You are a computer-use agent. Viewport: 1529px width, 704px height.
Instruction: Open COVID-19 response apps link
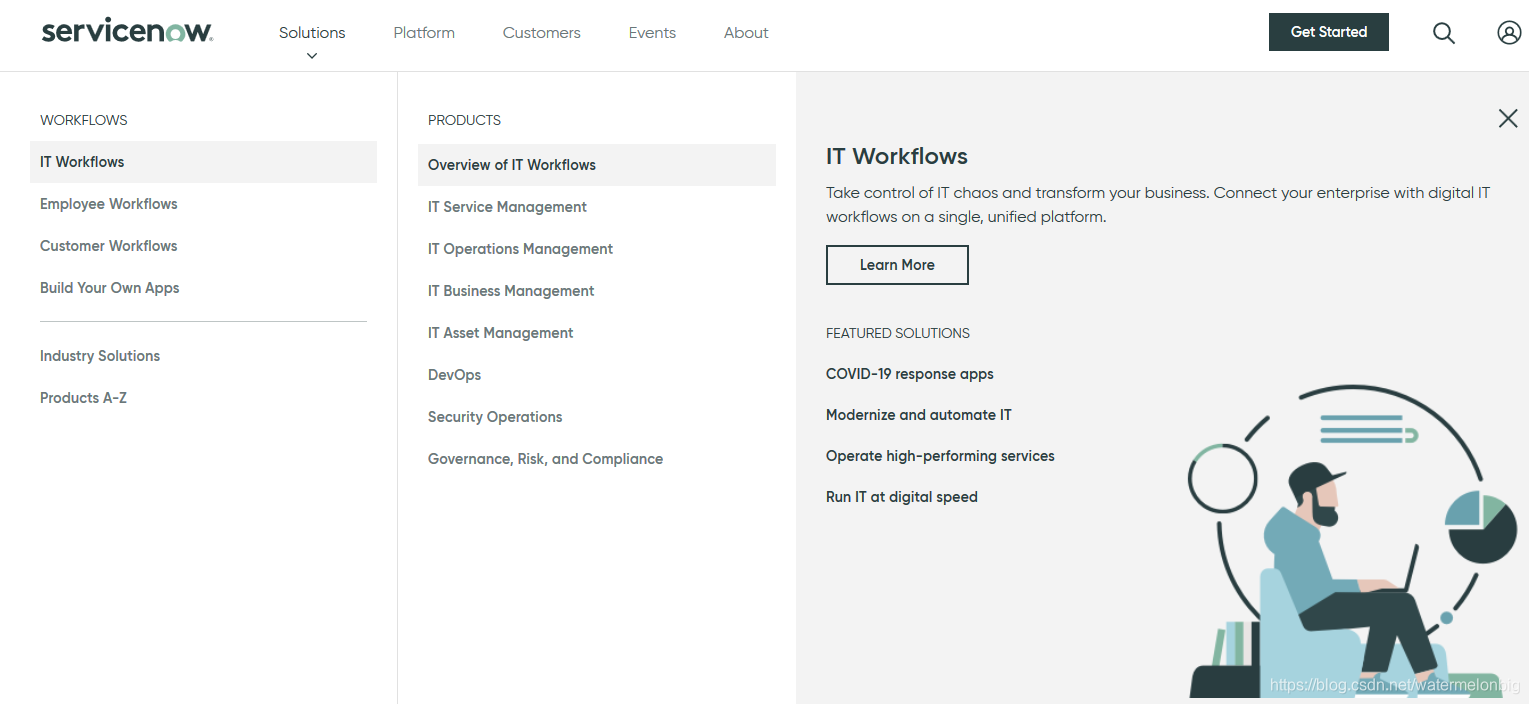(910, 374)
